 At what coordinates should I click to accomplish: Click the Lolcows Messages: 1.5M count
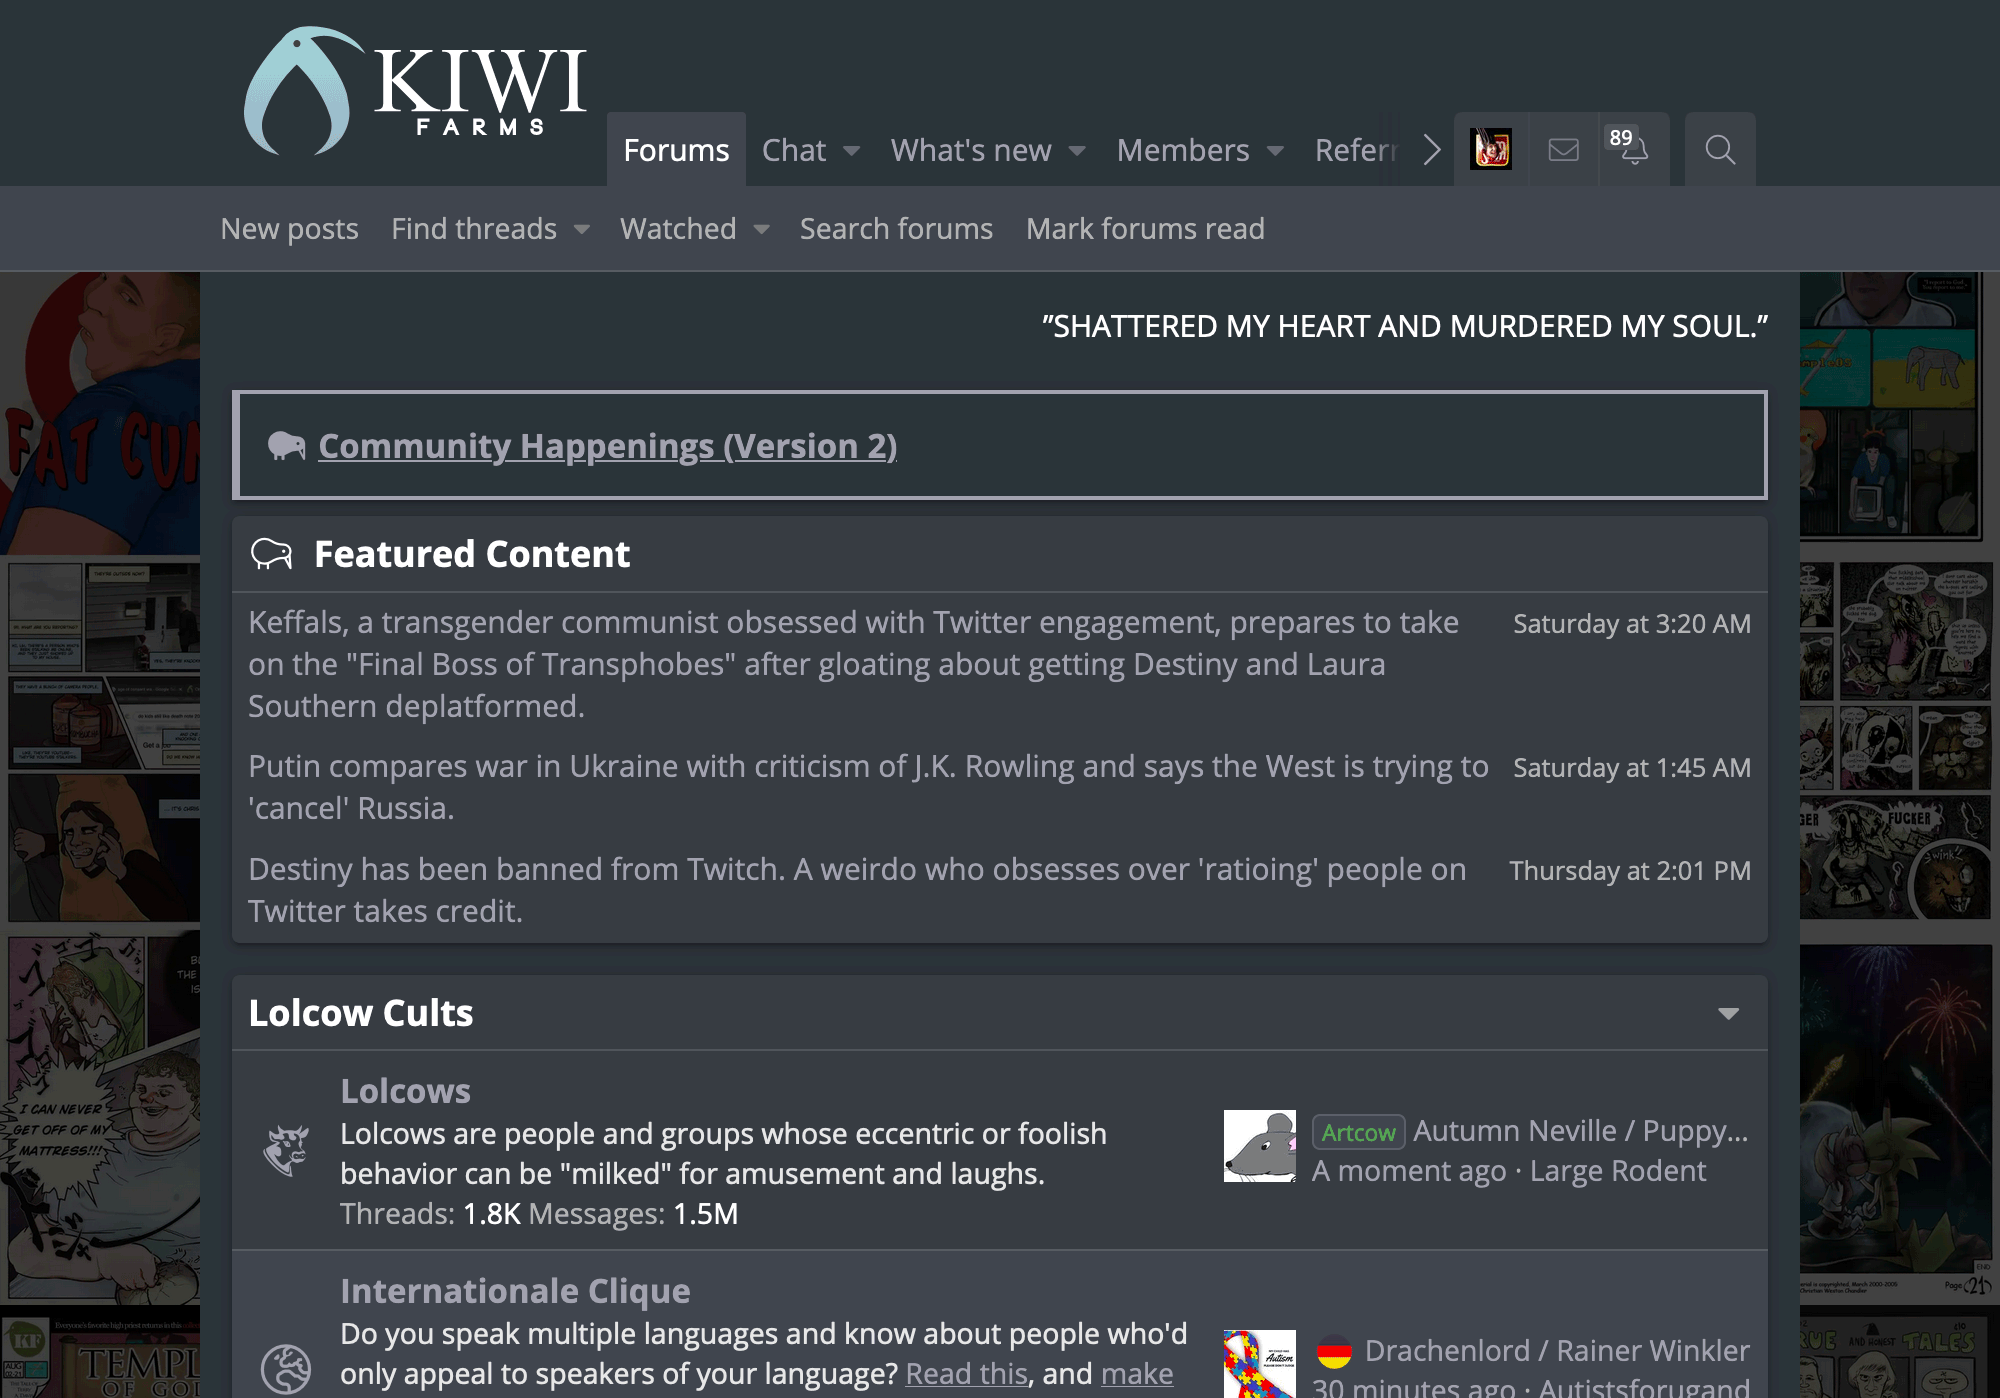point(633,1214)
